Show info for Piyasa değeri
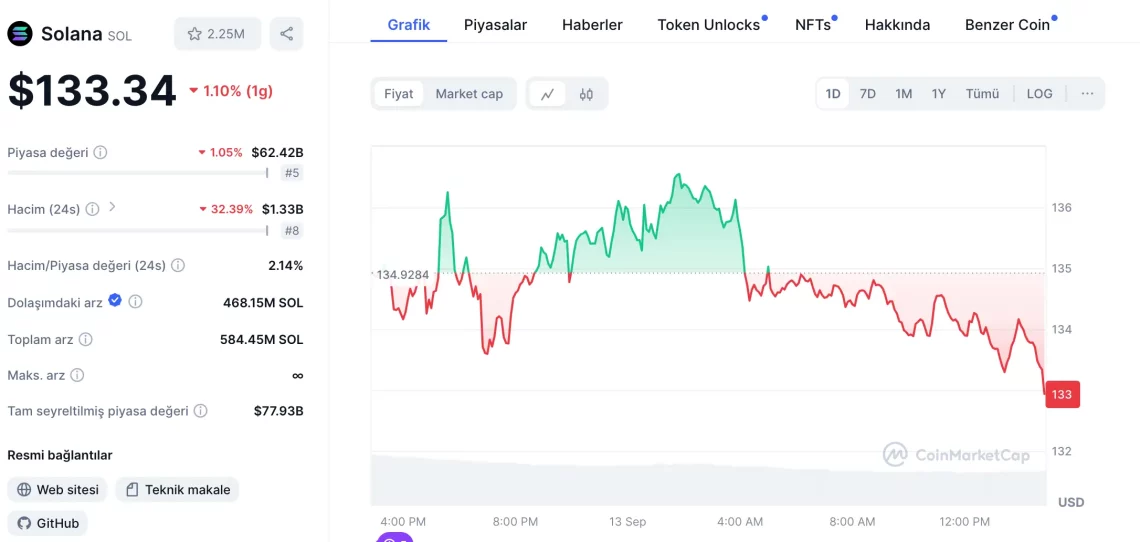The height and width of the screenshot is (542, 1140). point(100,153)
